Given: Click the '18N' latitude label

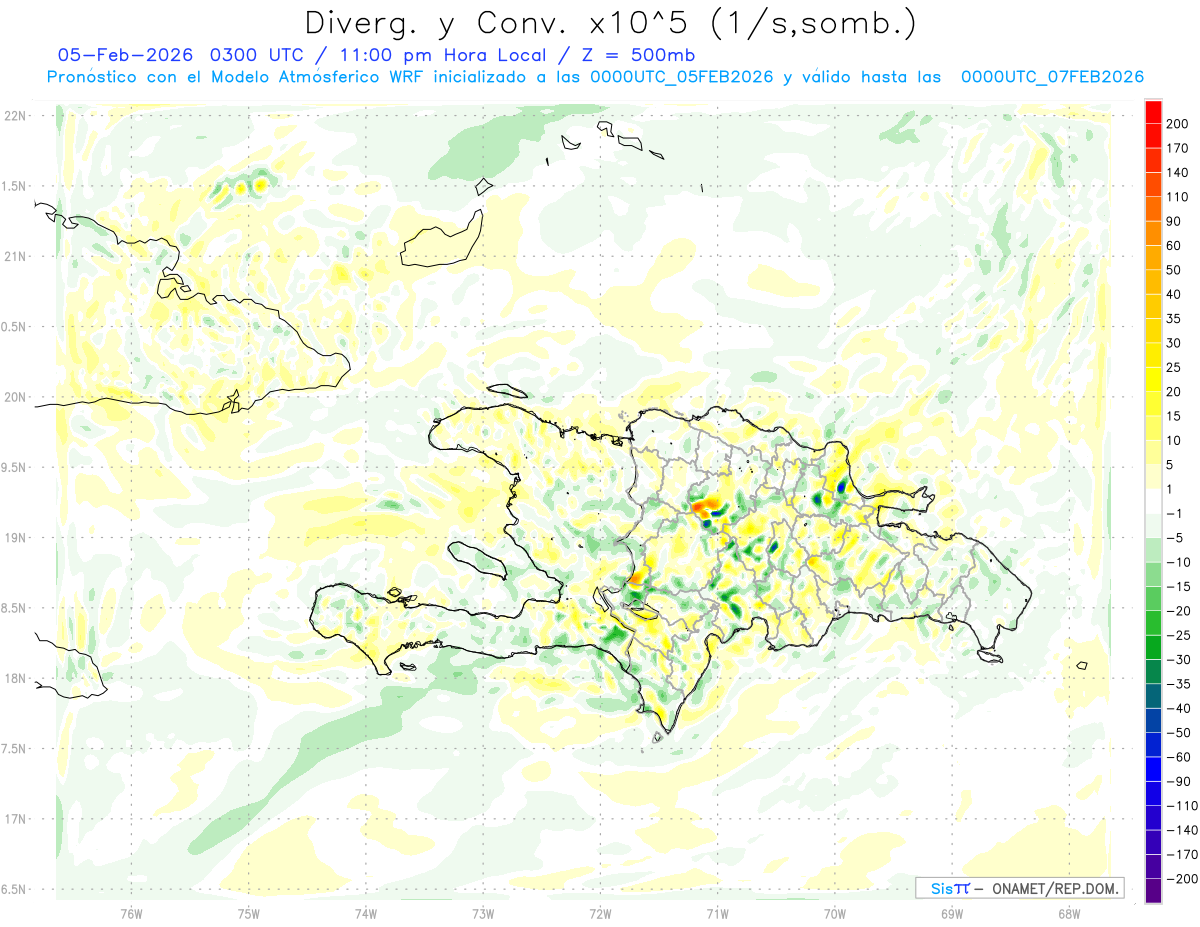Looking at the screenshot, I should click(x=14, y=679).
